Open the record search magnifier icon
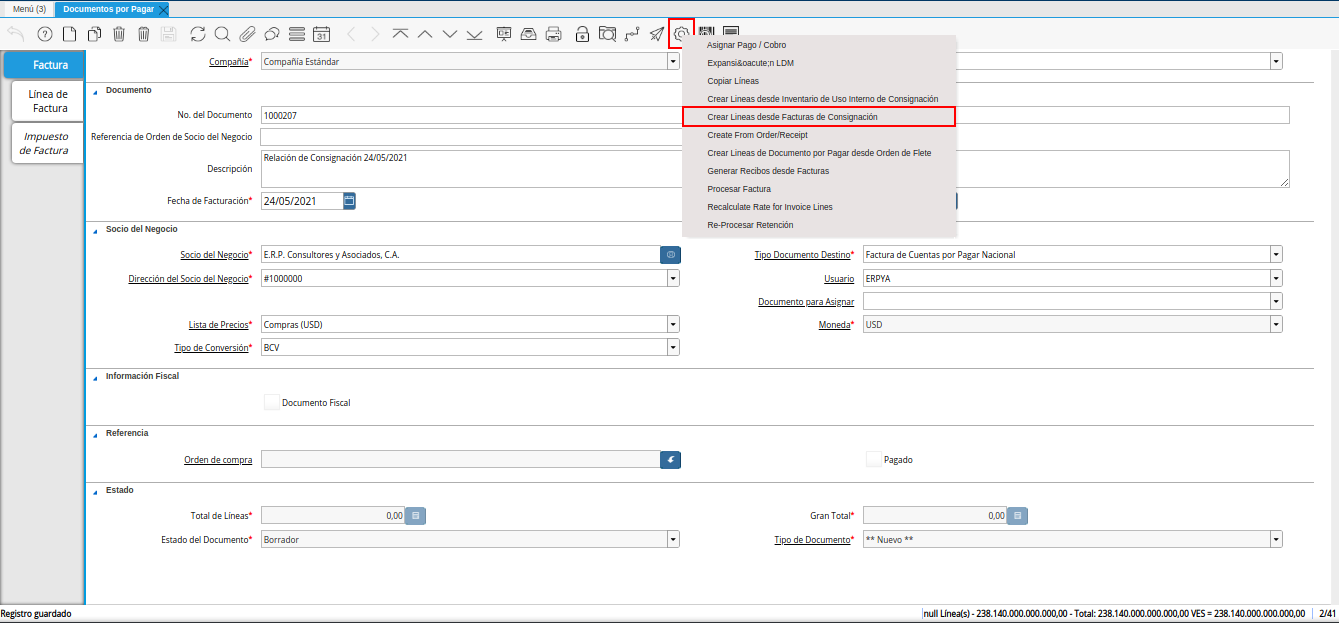The height and width of the screenshot is (623, 1339). pos(222,34)
